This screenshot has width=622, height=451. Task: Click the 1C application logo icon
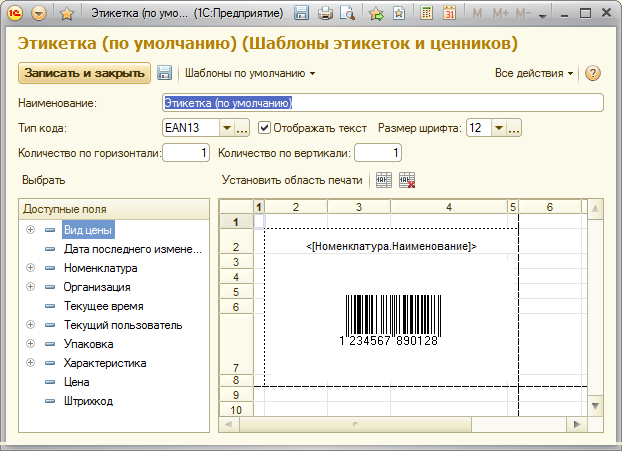15,13
